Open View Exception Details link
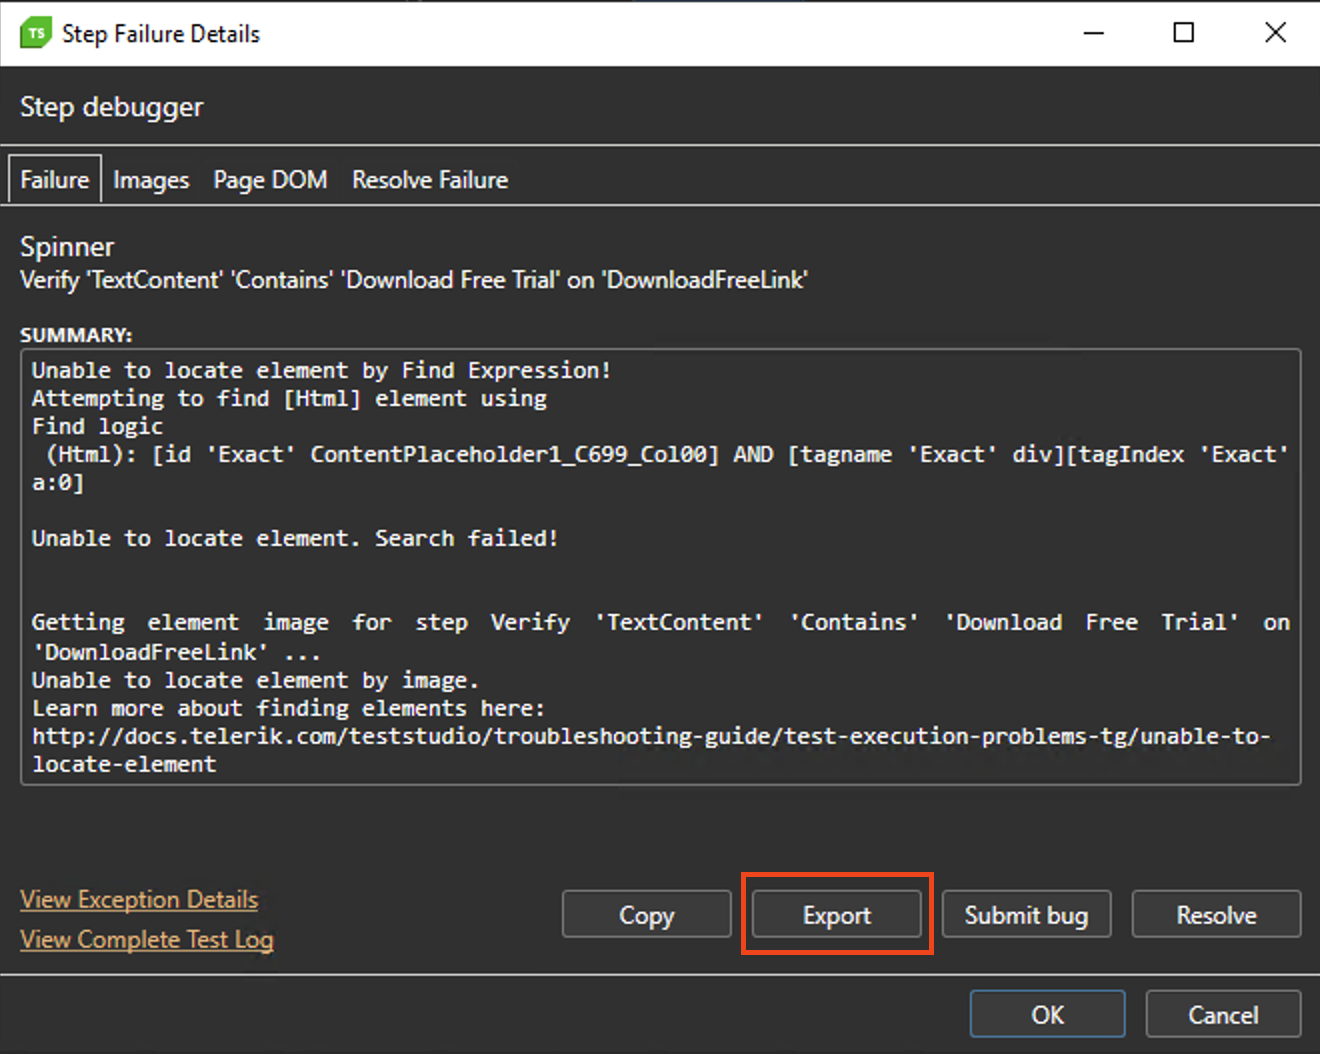Viewport: 1320px width, 1054px height. tap(139, 900)
